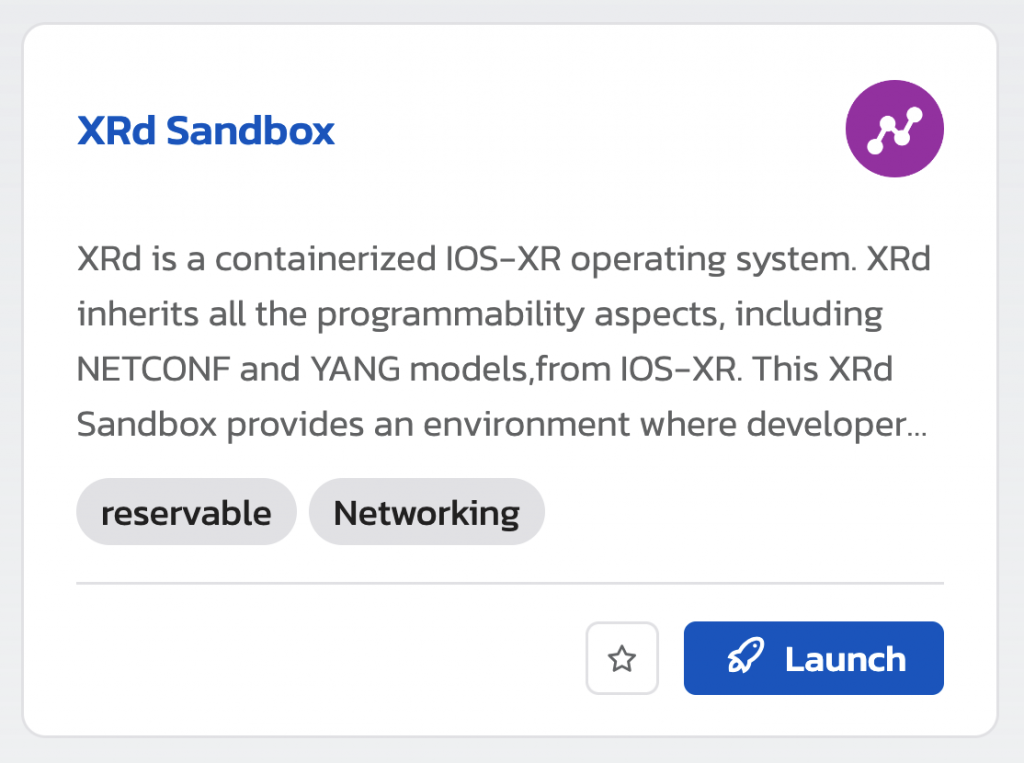This screenshot has width=1024, height=763.
Task: Favorite the XRd Sandbox with the star
Action: click(622, 658)
